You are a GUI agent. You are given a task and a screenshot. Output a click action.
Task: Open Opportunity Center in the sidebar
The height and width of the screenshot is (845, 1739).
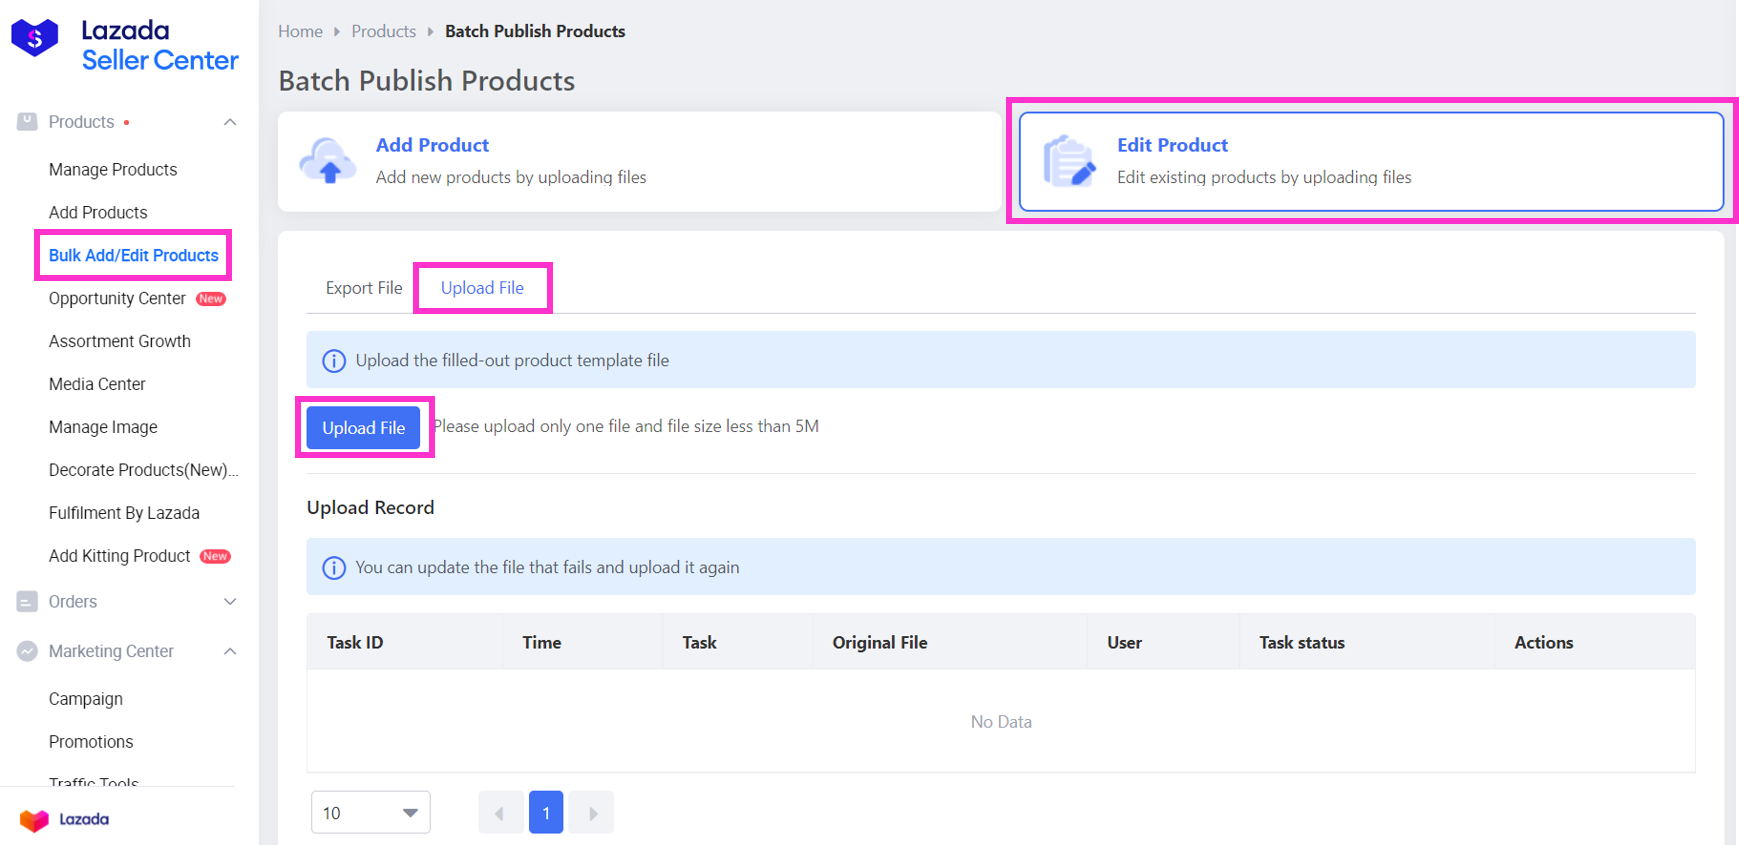click(x=117, y=299)
